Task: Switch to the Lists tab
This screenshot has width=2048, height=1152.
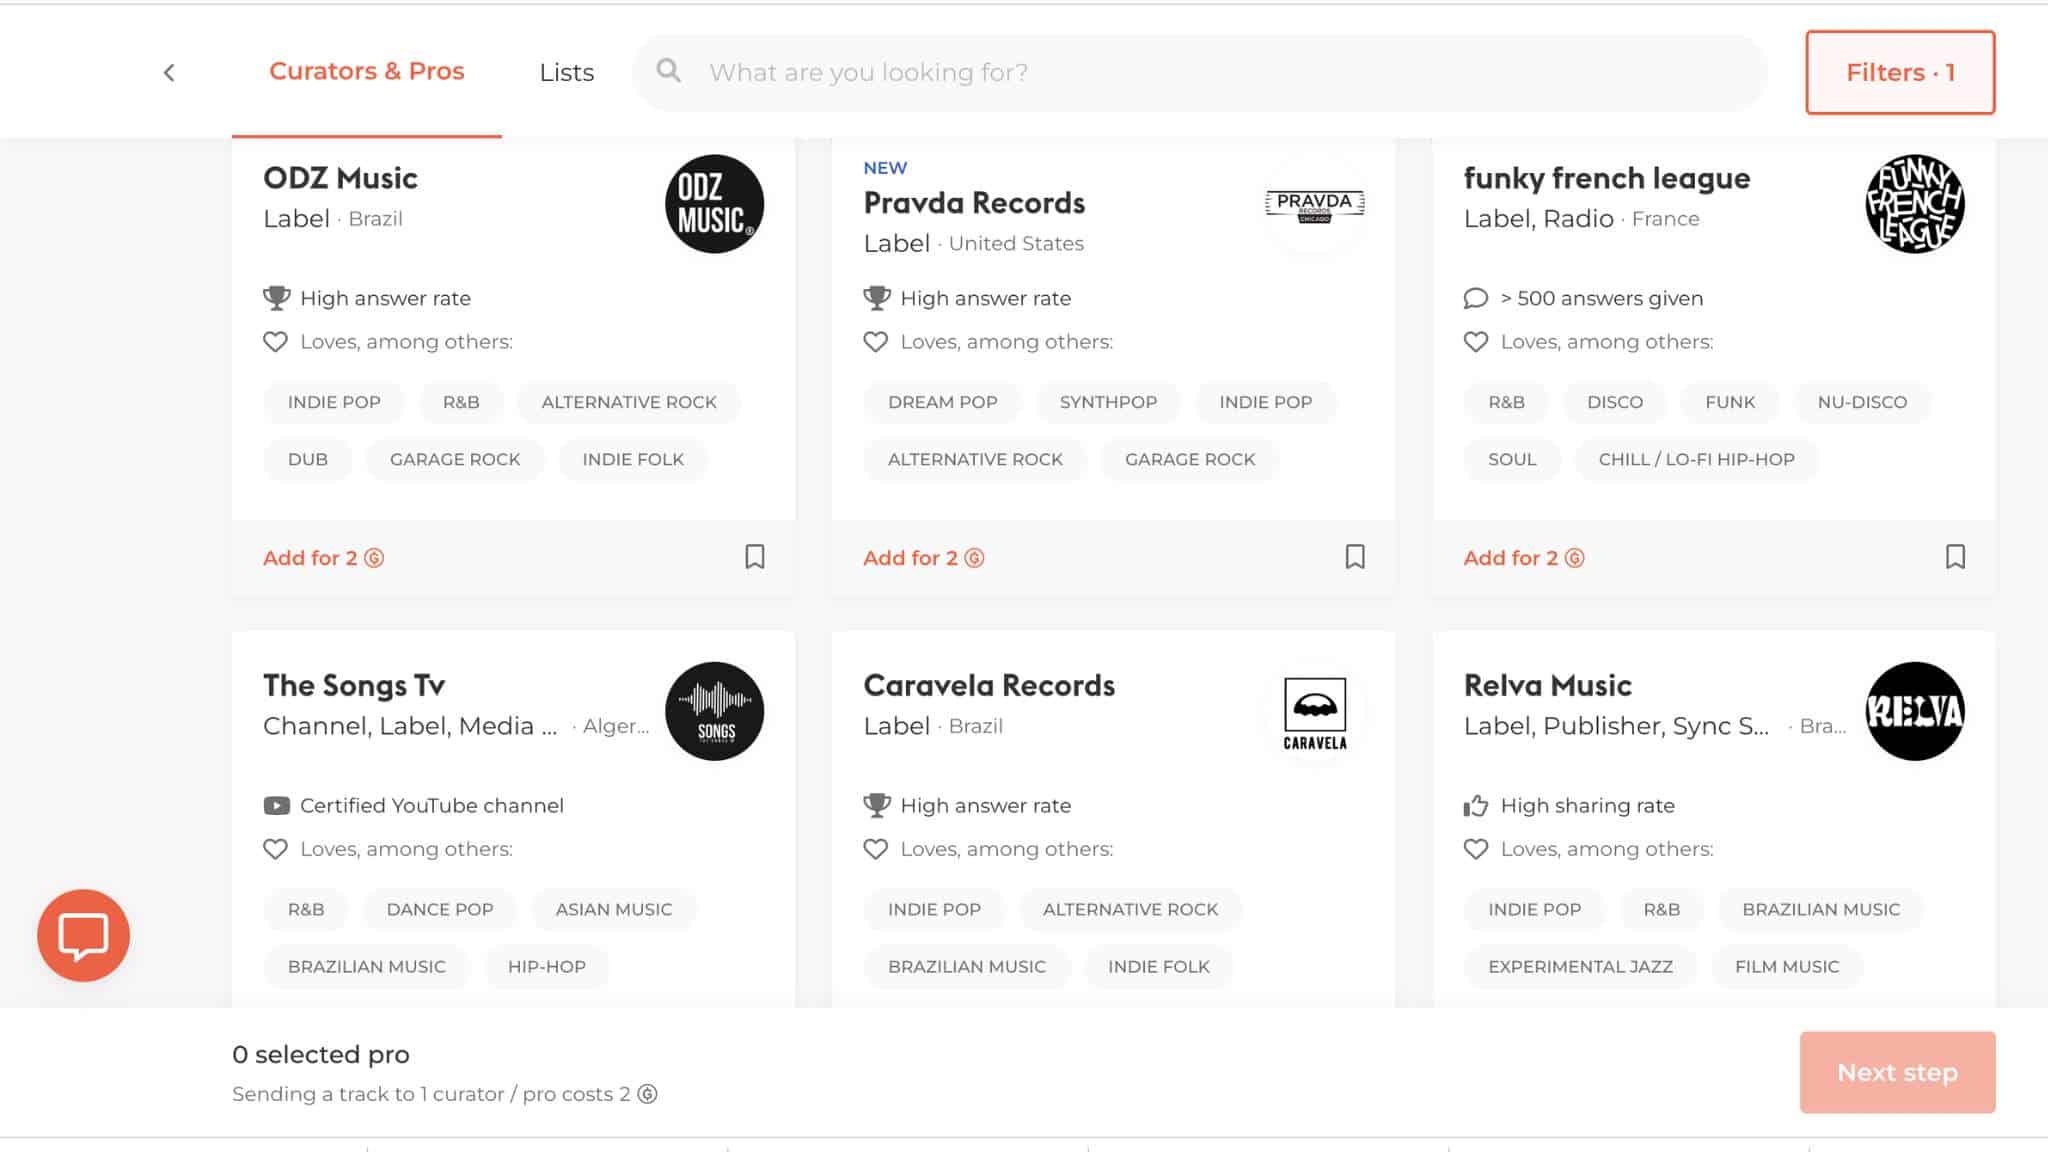Action: coord(566,72)
